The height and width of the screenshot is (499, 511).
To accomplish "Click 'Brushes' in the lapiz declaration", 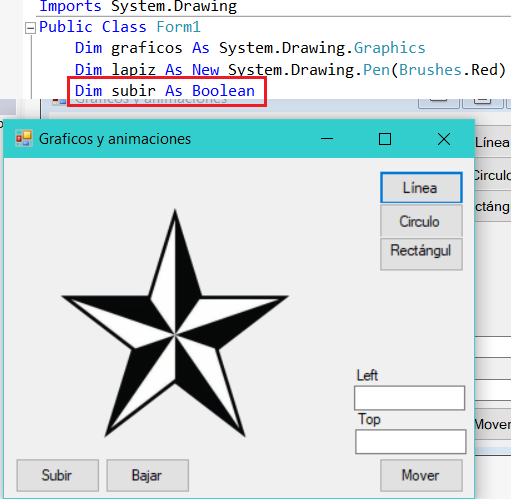I will [430, 70].
